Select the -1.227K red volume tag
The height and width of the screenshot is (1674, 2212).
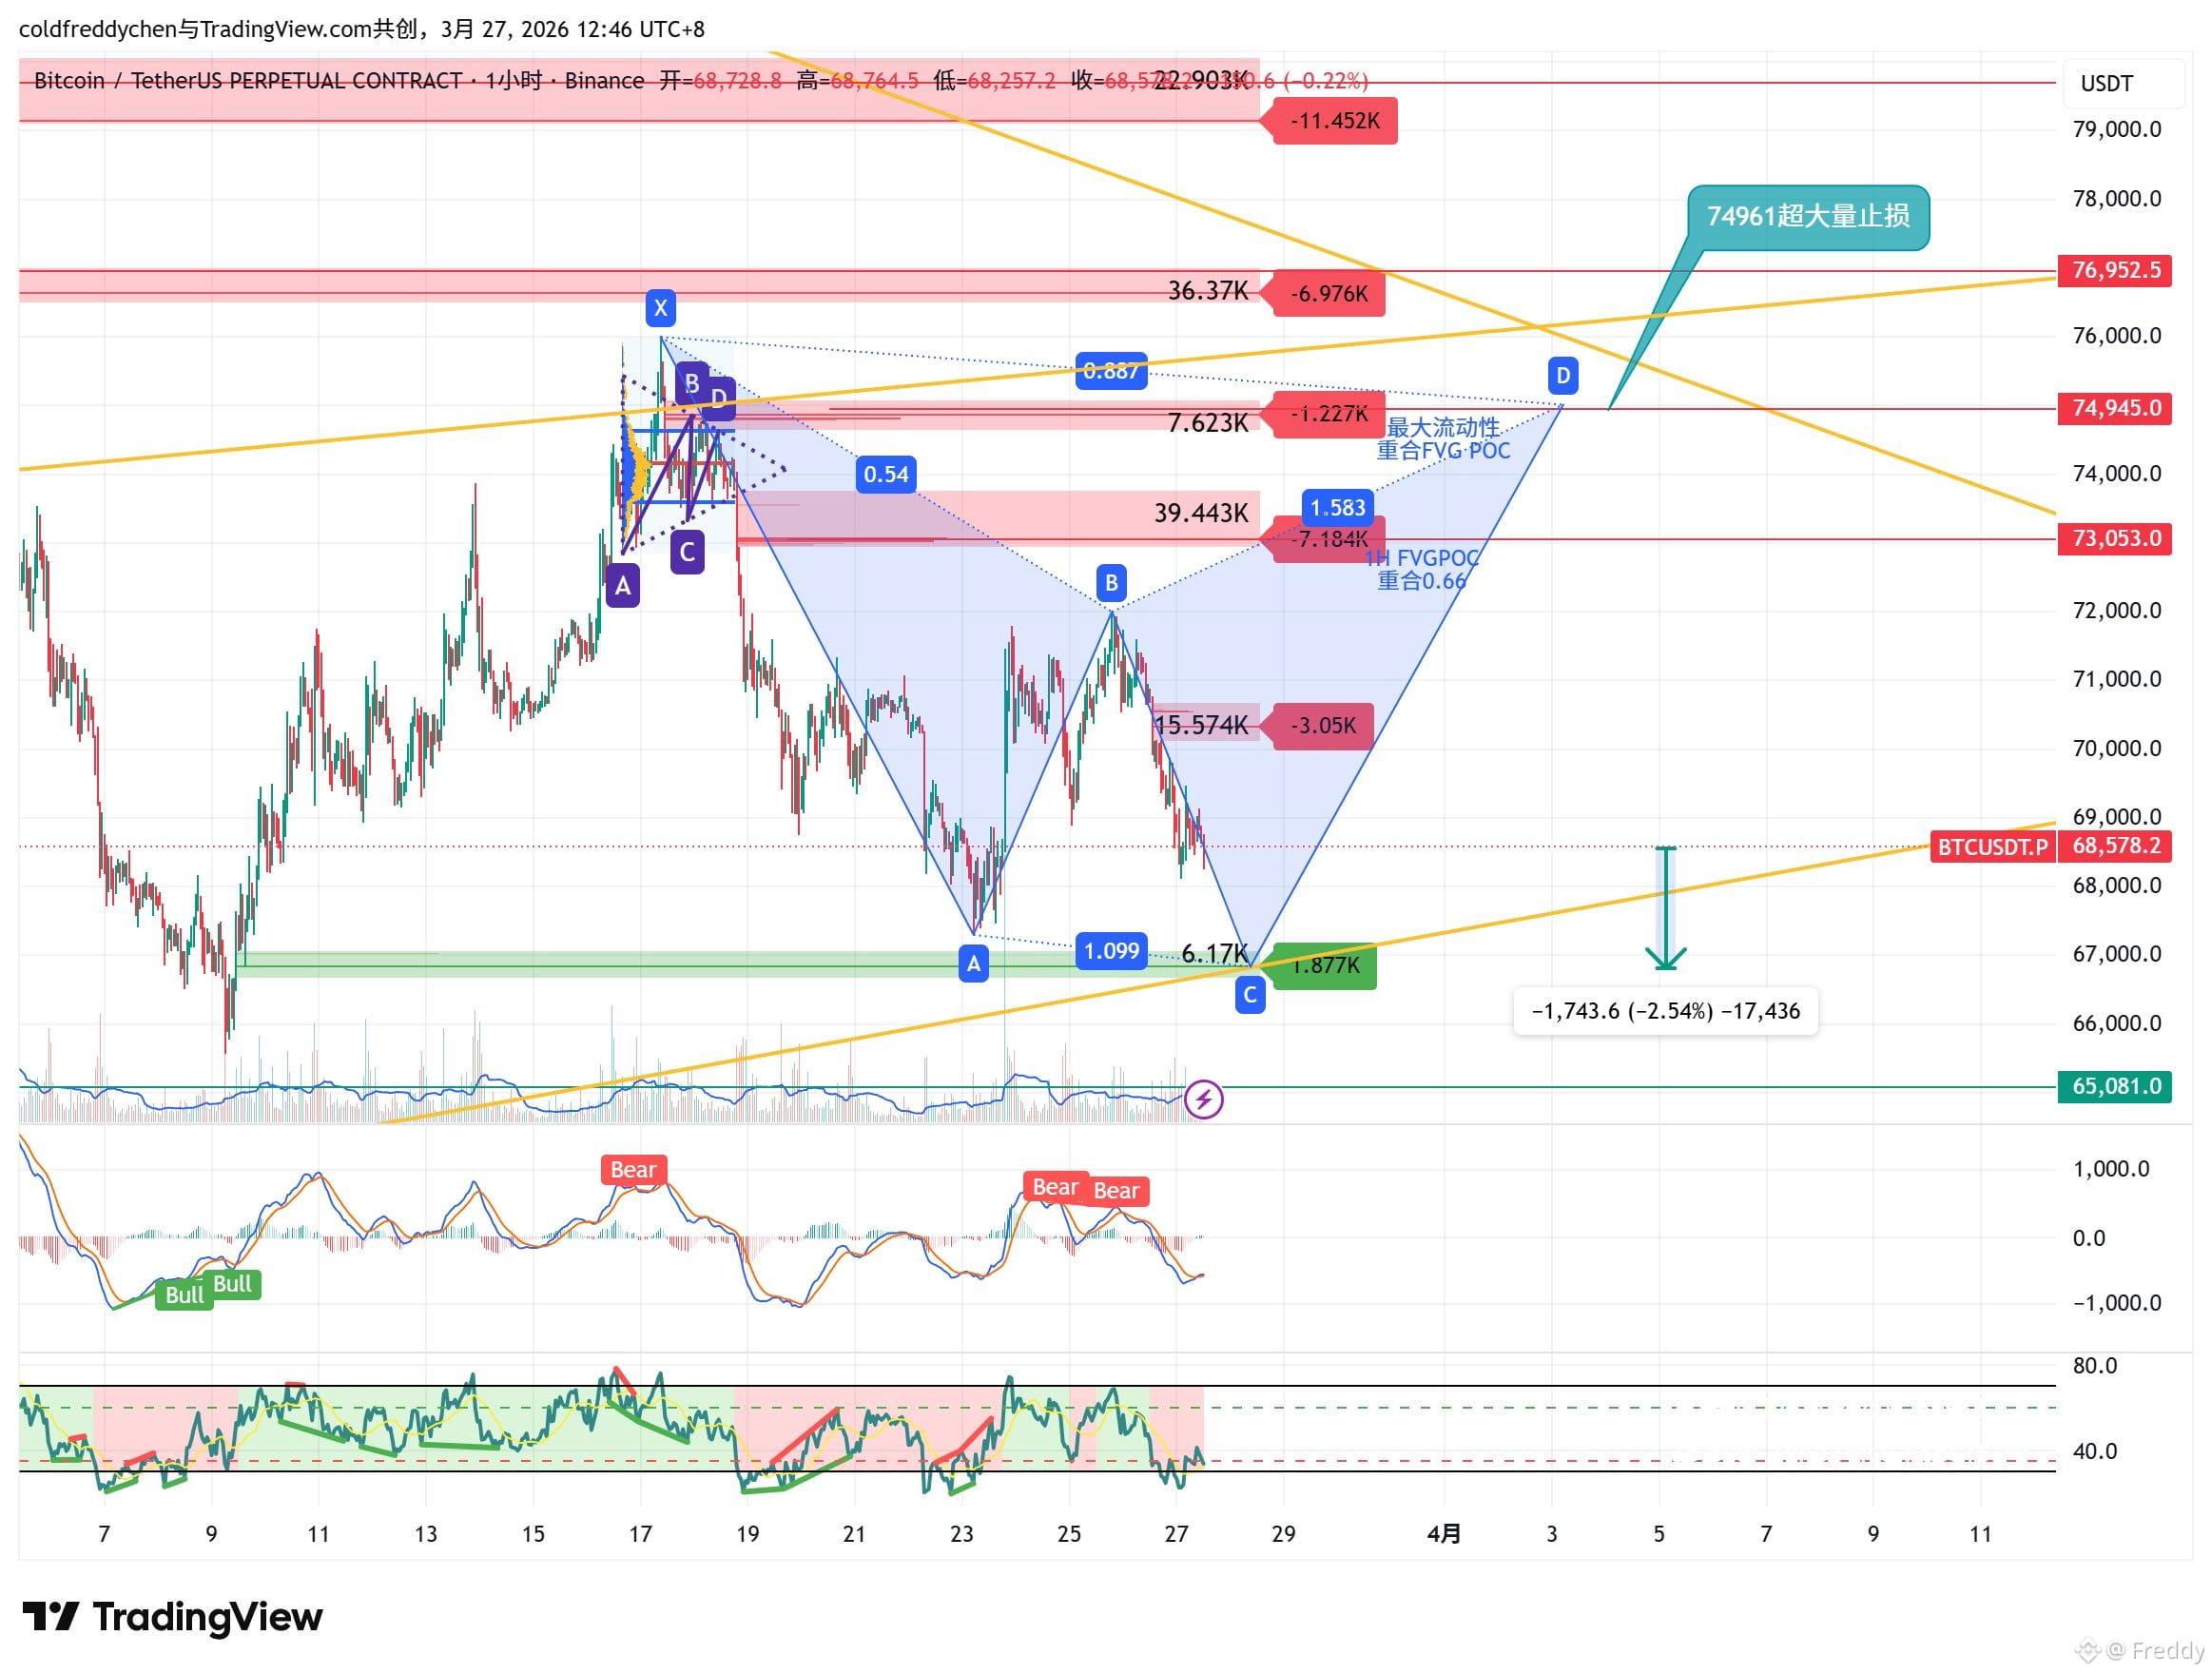pos(1324,414)
